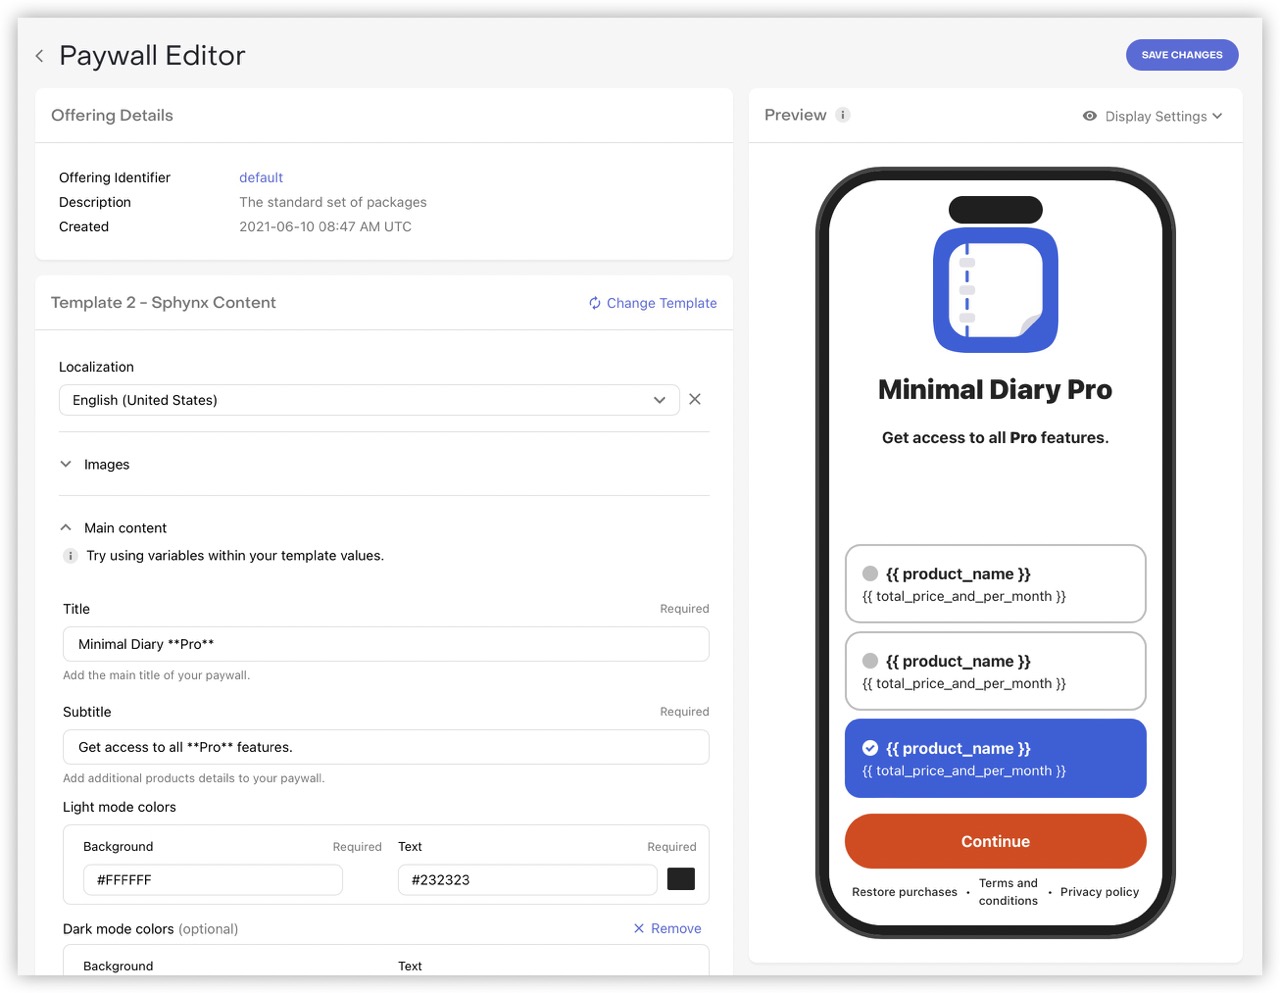The height and width of the screenshot is (993, 1280).
Task: Open the Localization dropdown English (United States)
Action: pos(369,400)
